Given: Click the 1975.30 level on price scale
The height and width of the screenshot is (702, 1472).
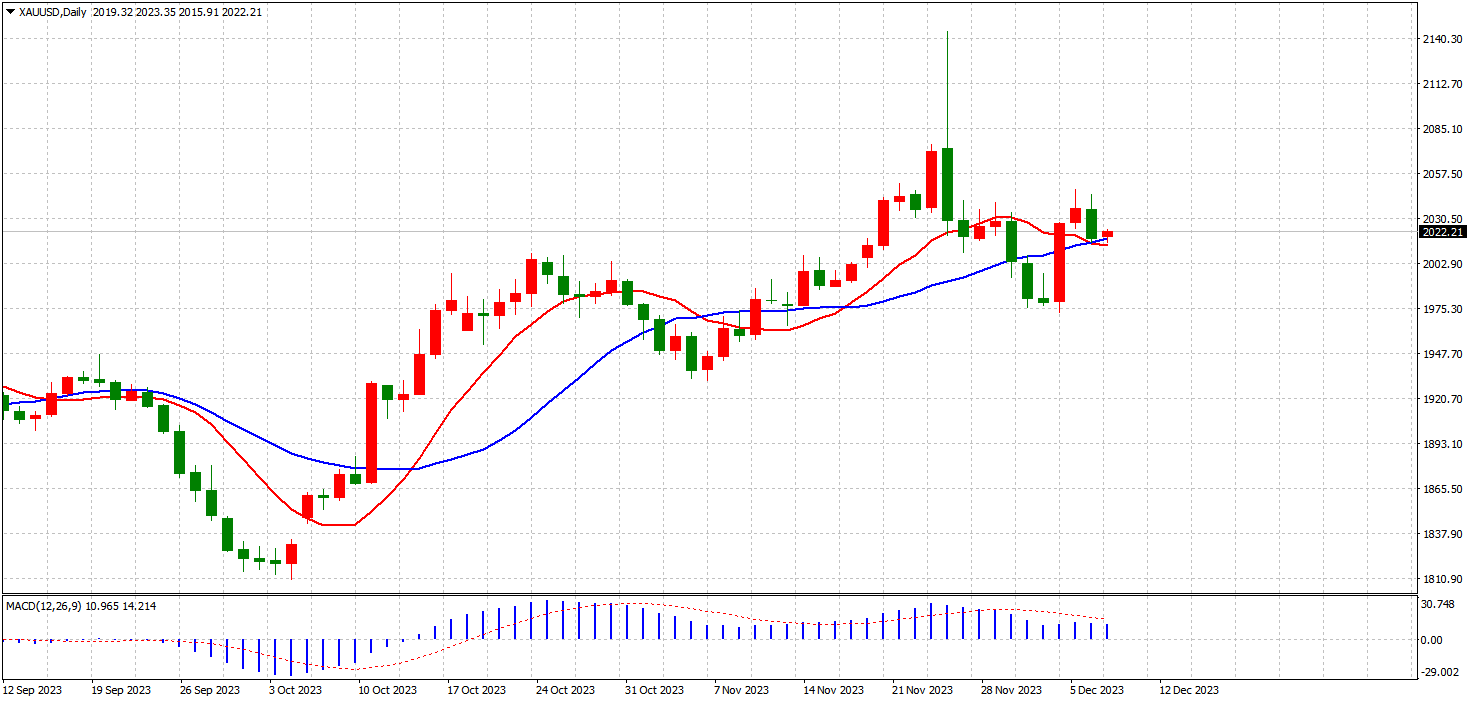Looking at the screenshot, I should [1442, 309].
